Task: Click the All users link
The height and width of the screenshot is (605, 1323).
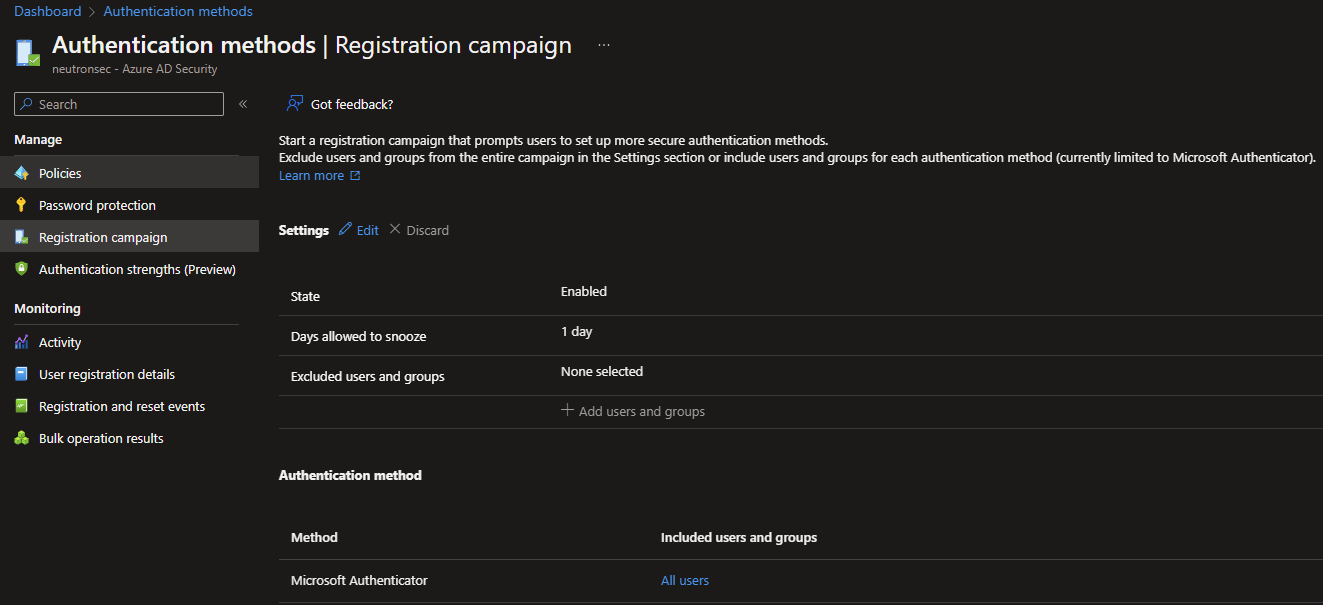Action: tap(685, 580)
